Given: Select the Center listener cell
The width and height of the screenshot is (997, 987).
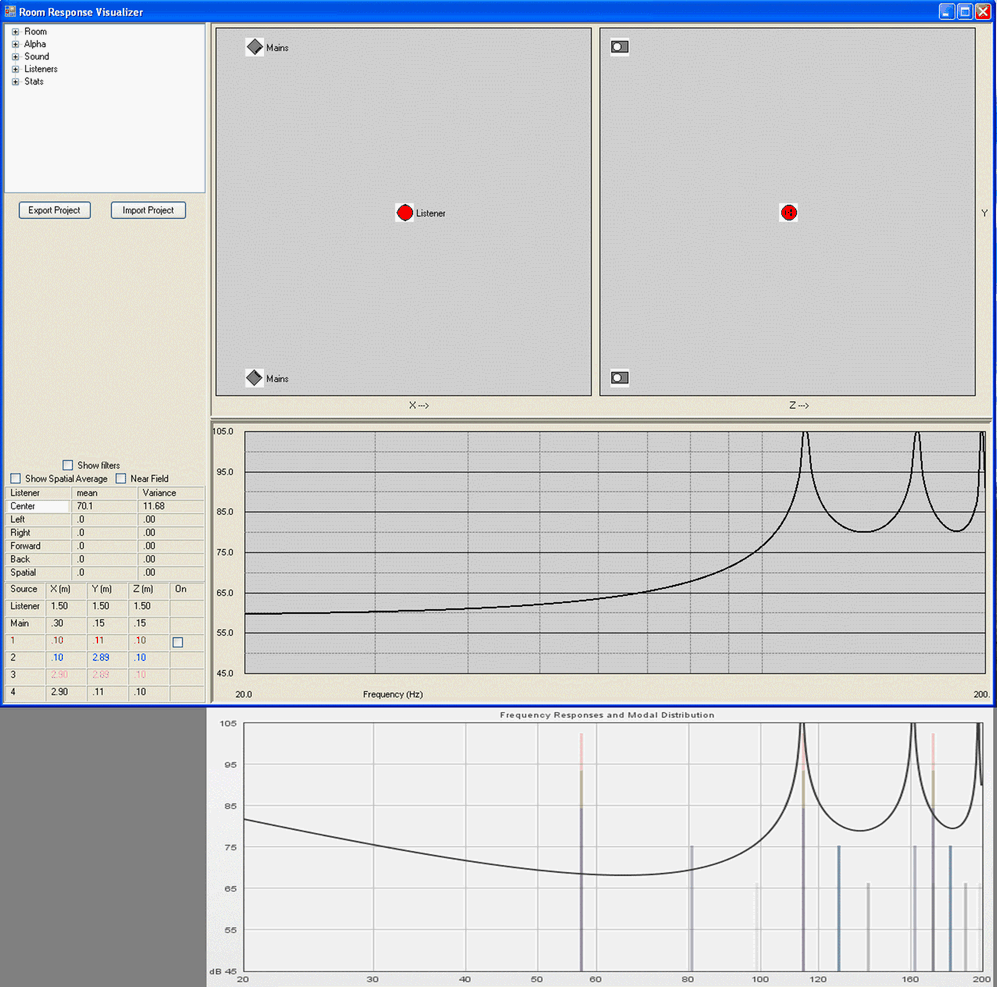Looking at the screenshot, I should pos(38,507).
